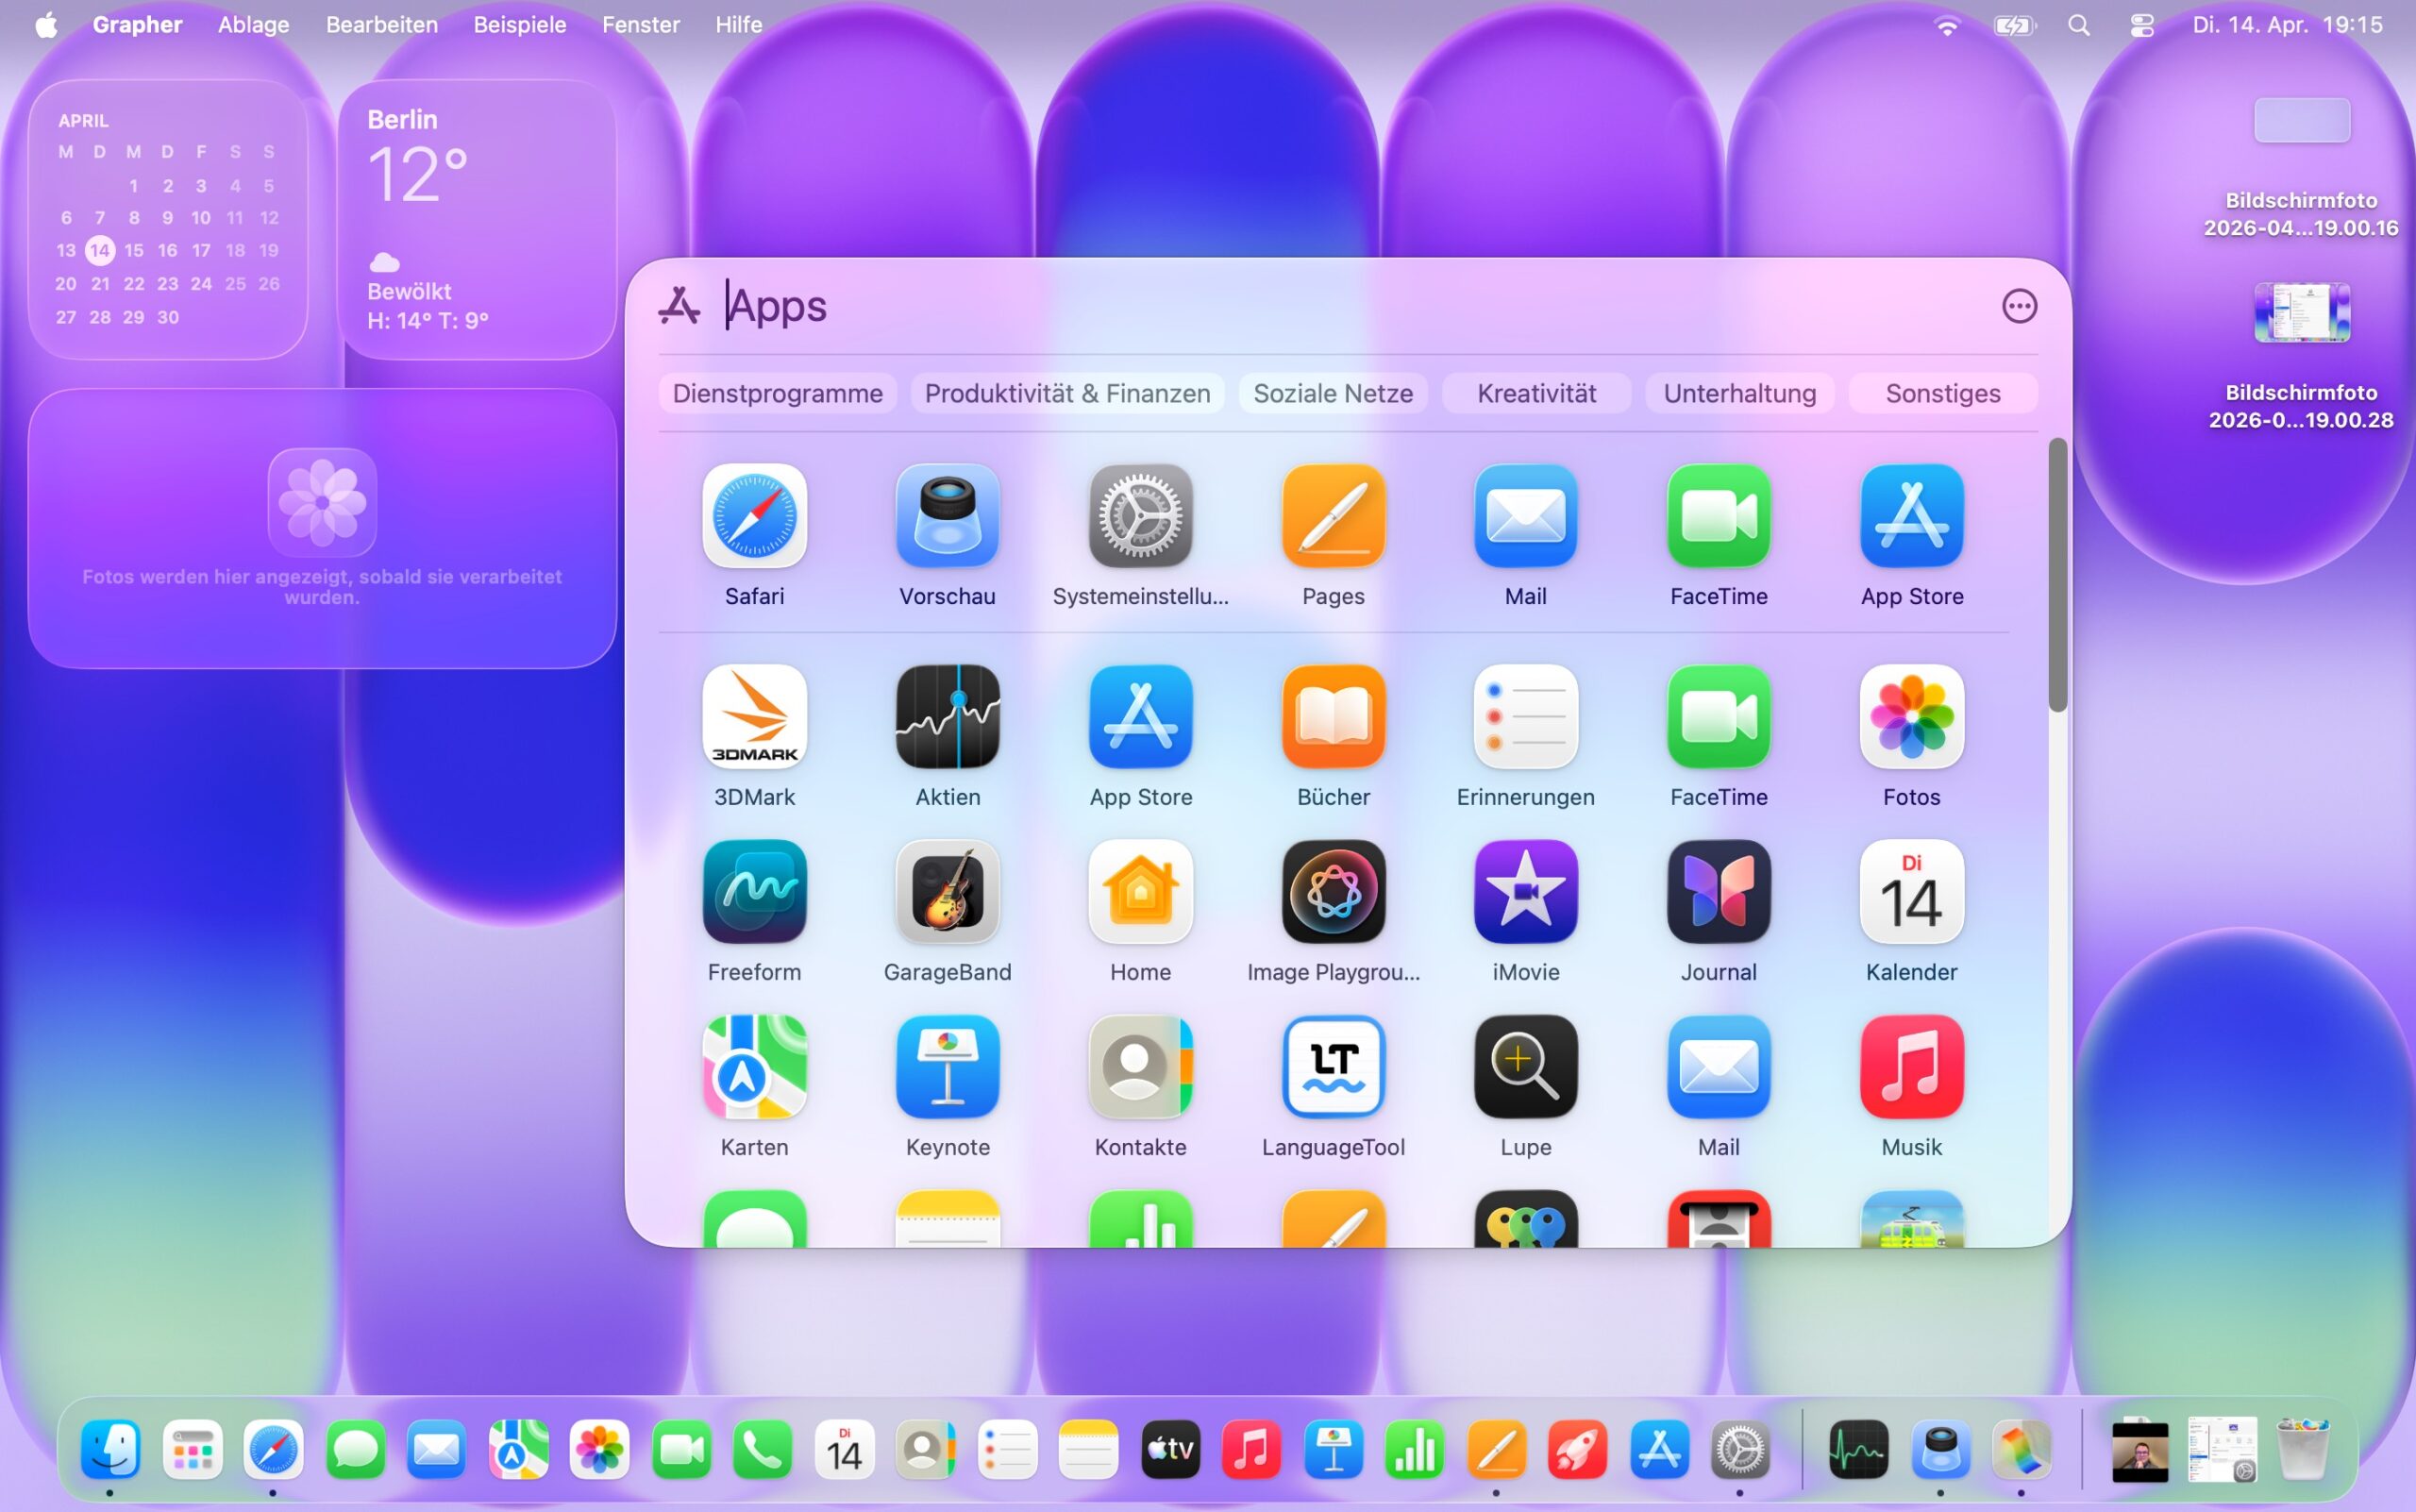This screenshot has height=1512, width=2416.
Task: Select the Unterhaltung category button
Action: pos(1739,393)
